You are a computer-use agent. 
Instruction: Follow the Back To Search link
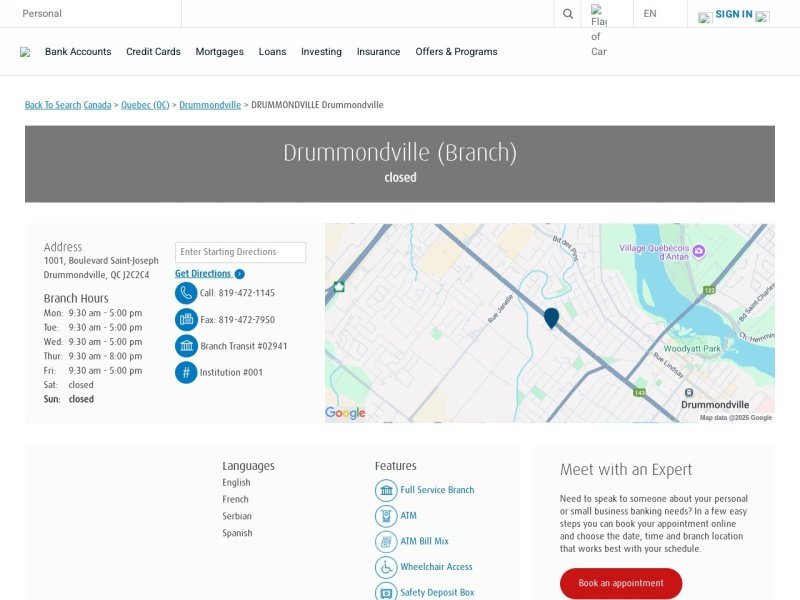coord(53,105)
